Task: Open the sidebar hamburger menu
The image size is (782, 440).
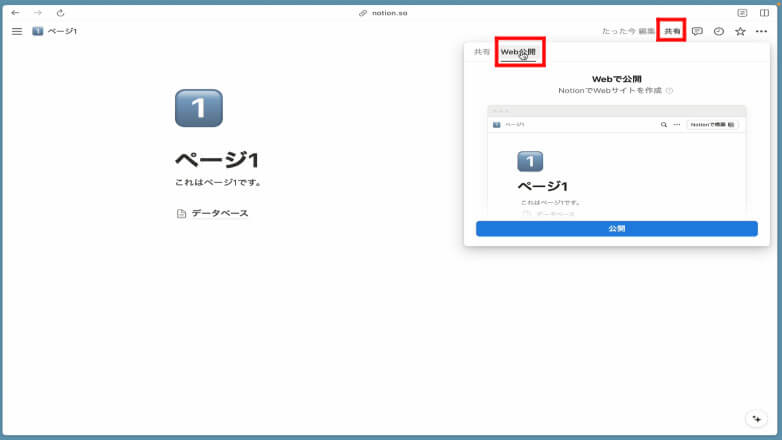Action: [17, 31]
